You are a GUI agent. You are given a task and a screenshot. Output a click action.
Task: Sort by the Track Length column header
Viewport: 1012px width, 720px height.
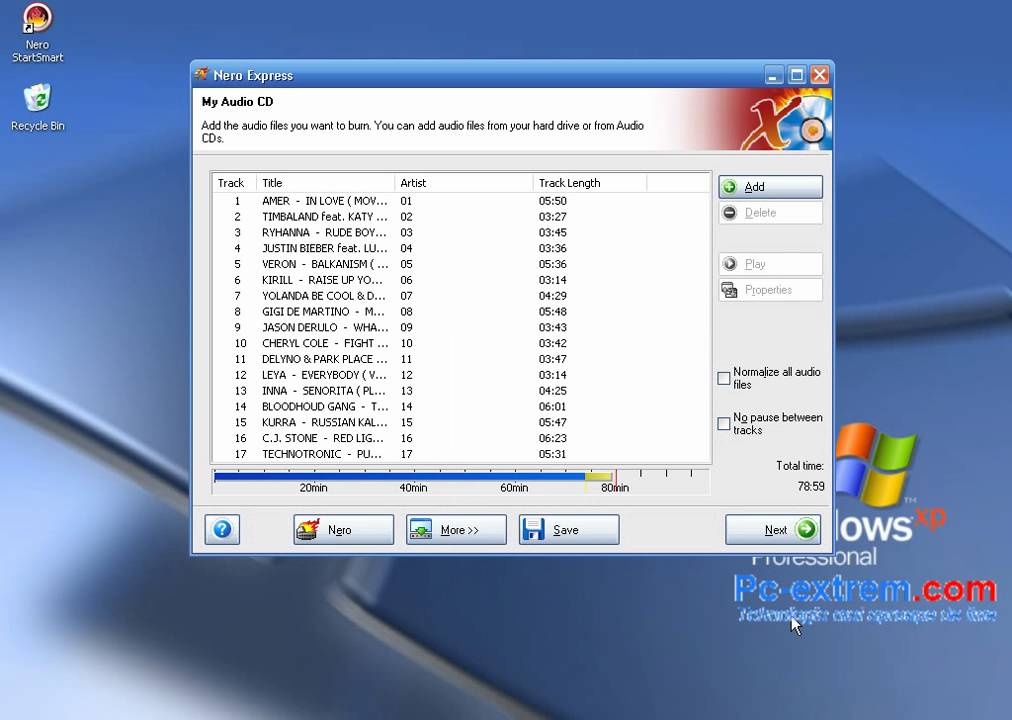point(590,183)
